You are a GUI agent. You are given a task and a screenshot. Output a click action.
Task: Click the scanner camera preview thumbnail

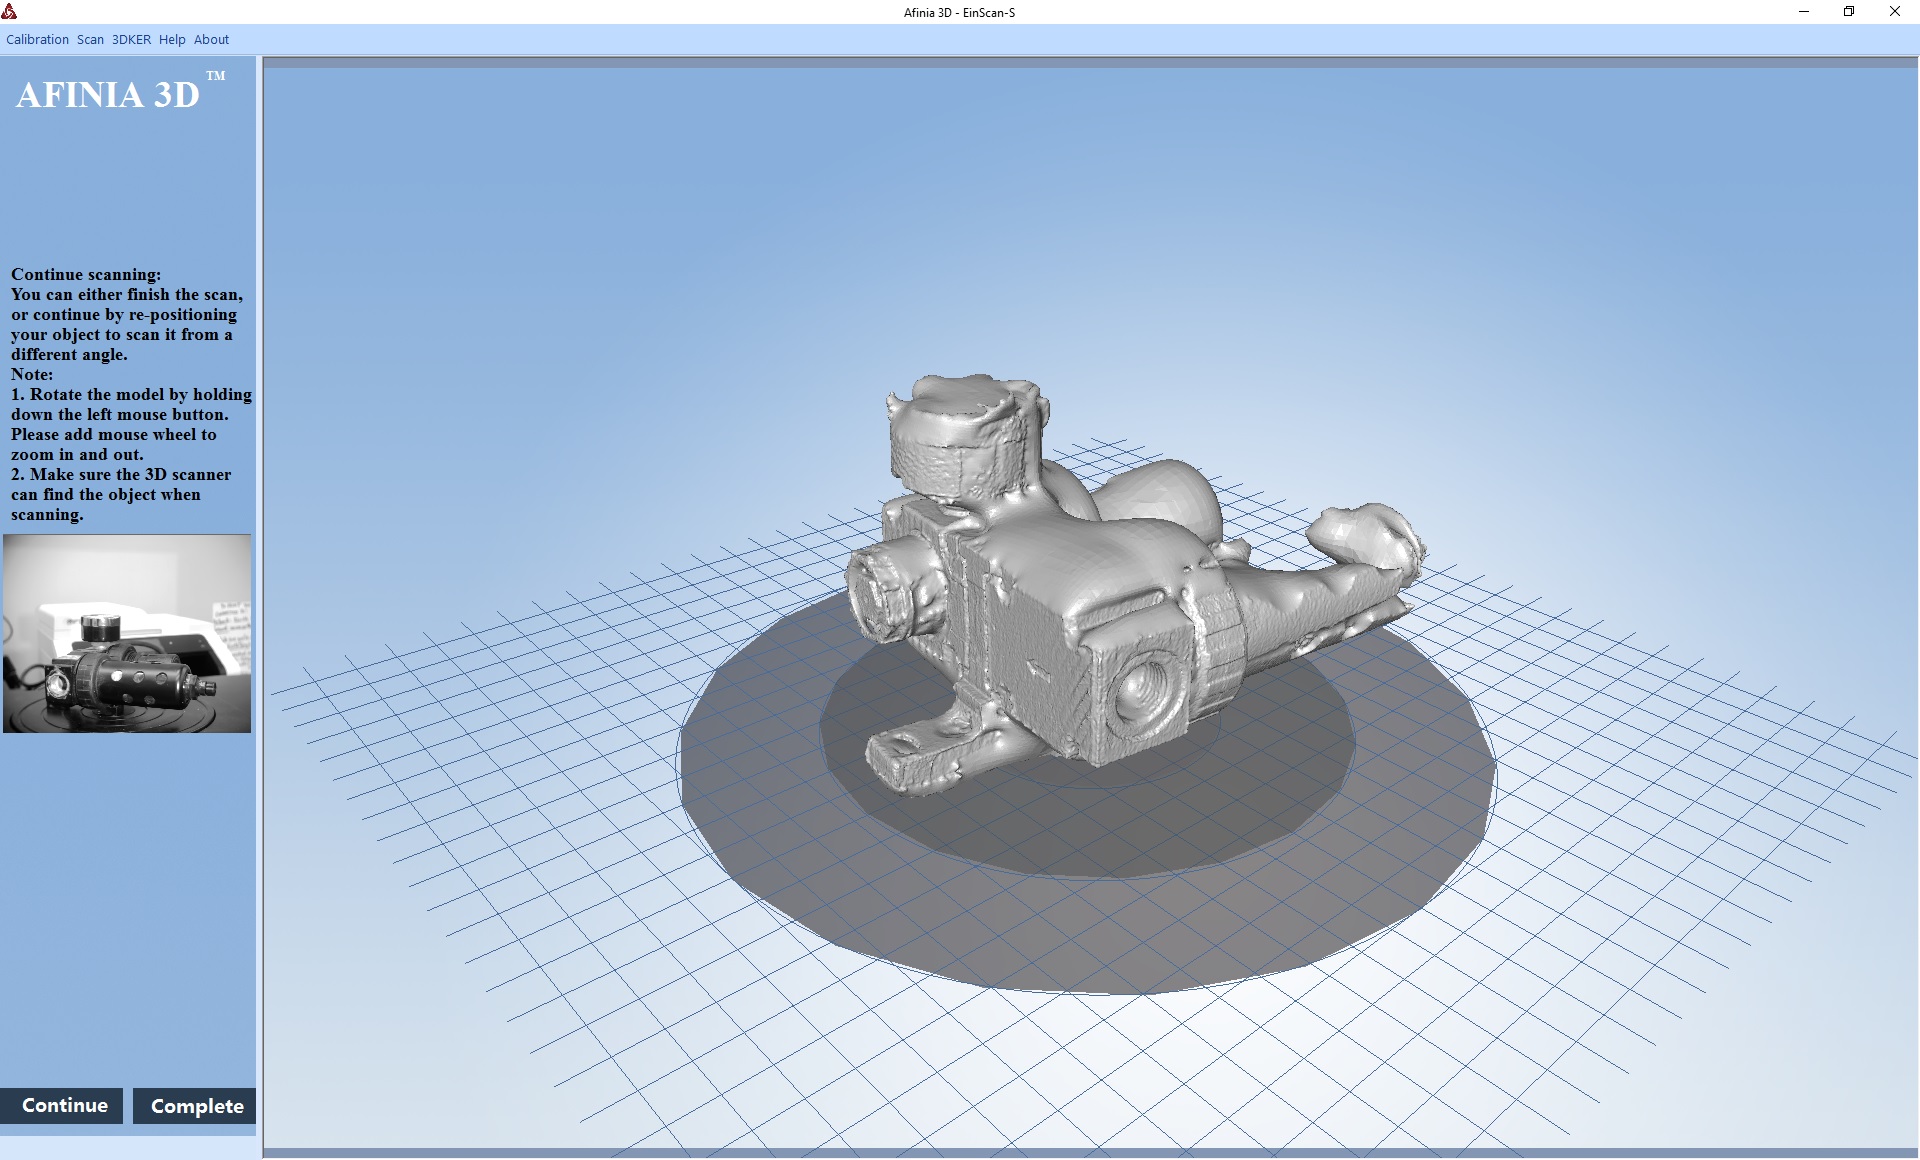(127, 633)
